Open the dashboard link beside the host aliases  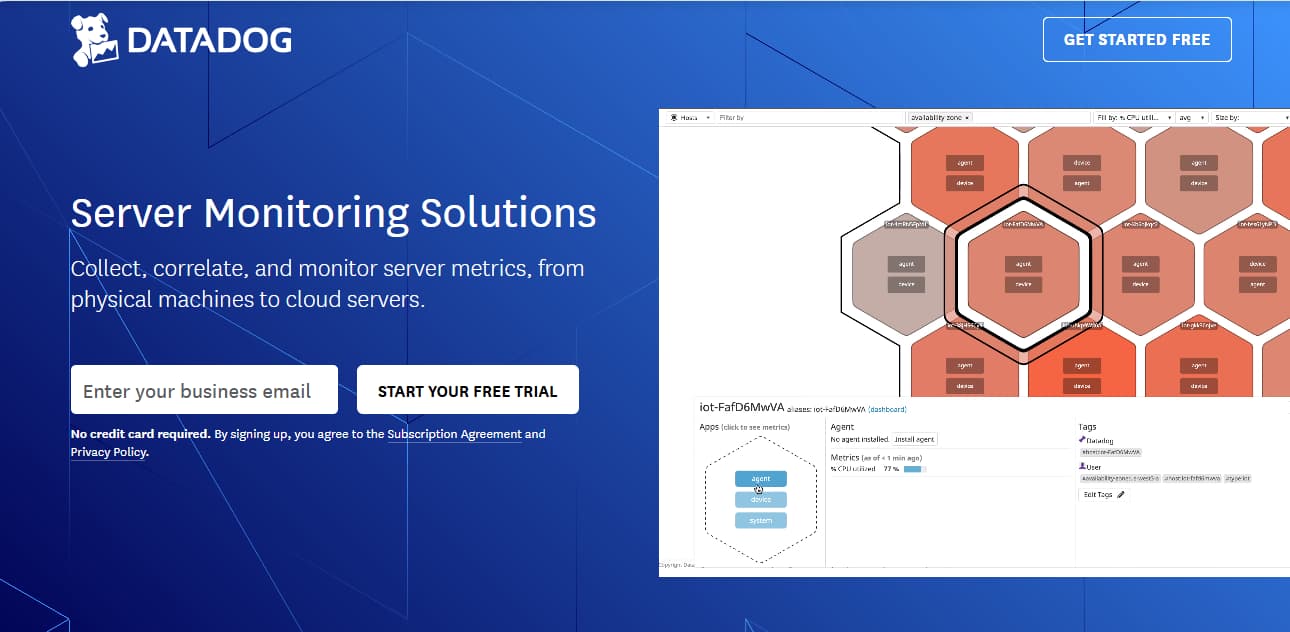887,409
